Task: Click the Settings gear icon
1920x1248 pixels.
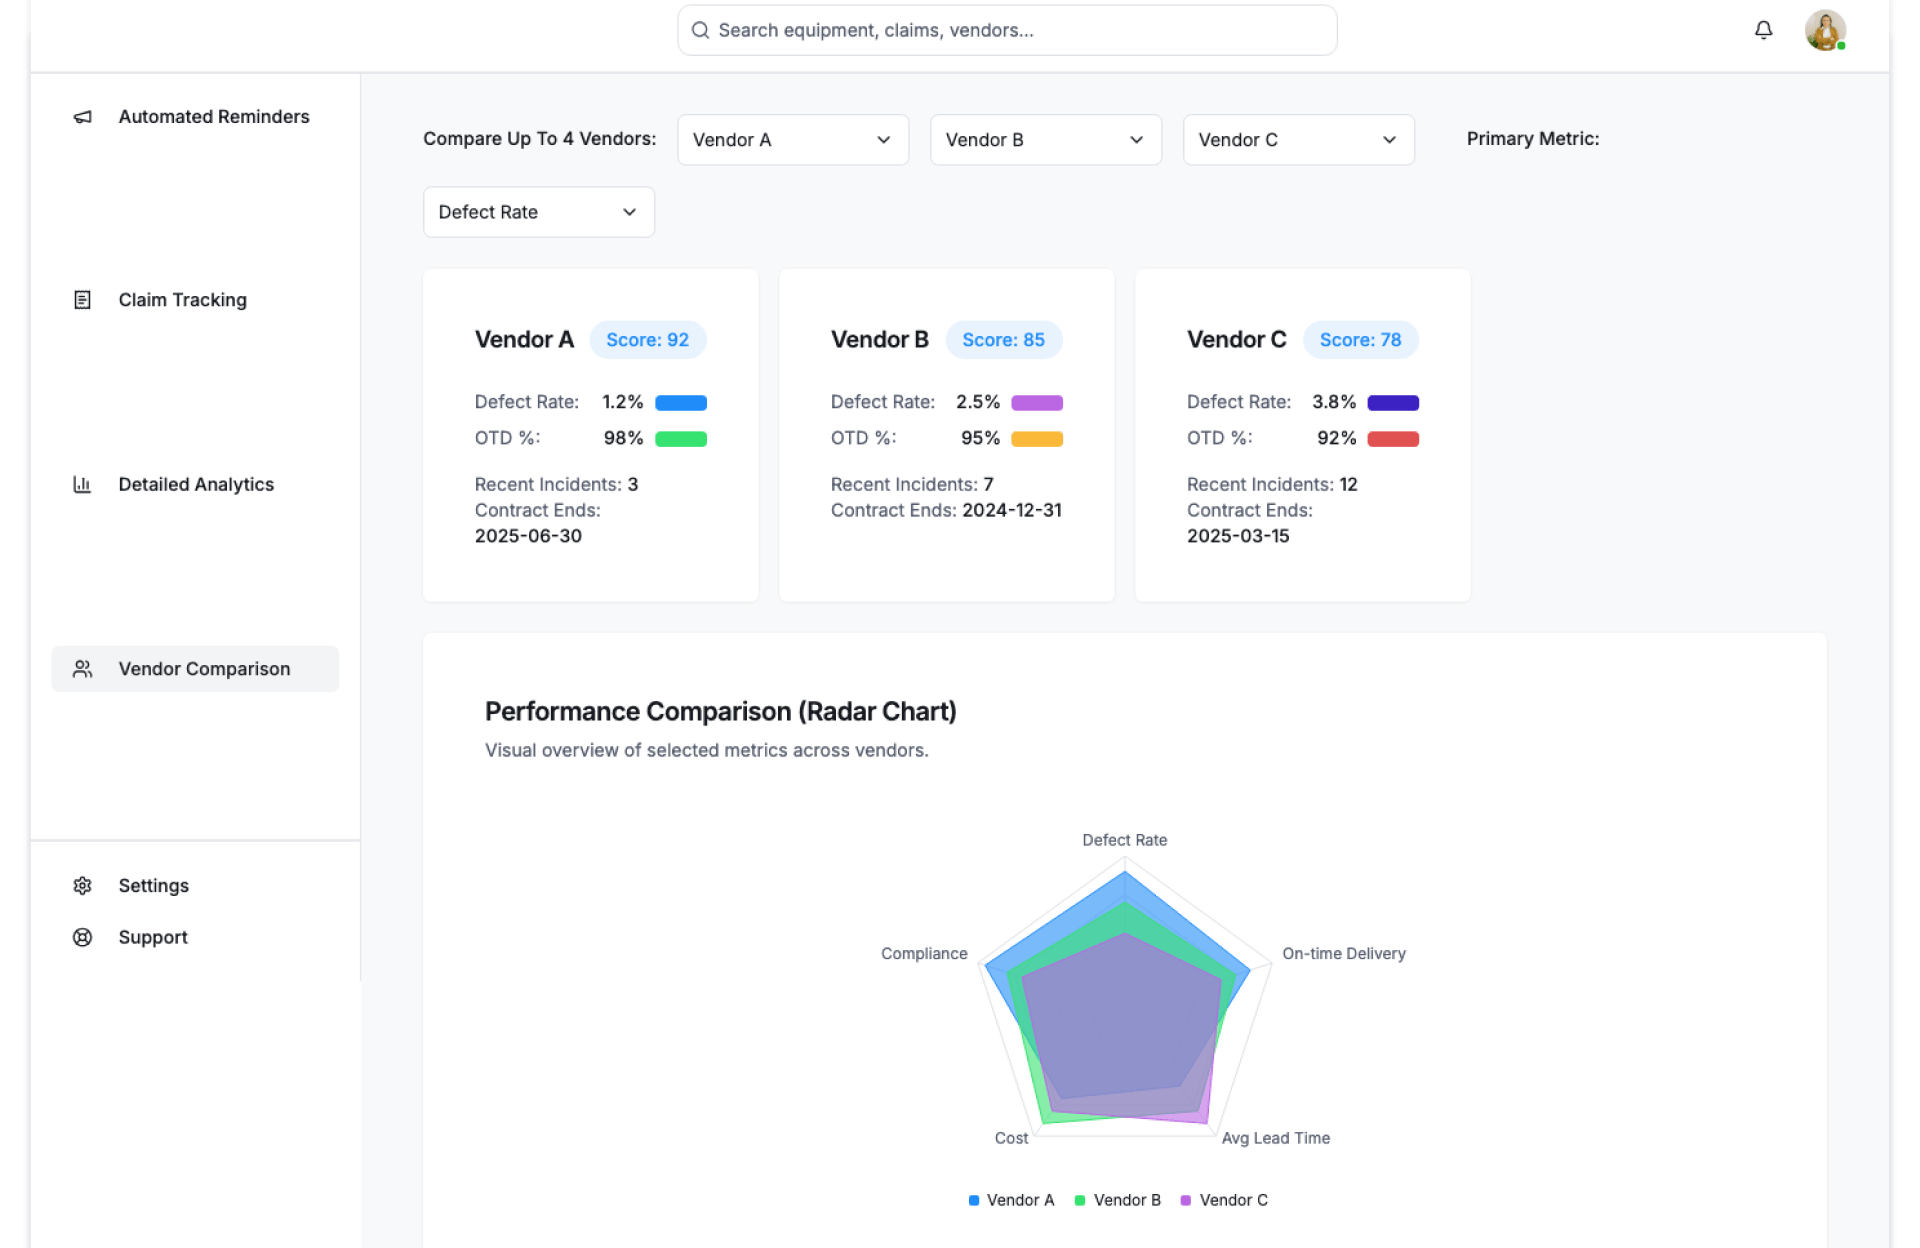Action: point(83,886)
